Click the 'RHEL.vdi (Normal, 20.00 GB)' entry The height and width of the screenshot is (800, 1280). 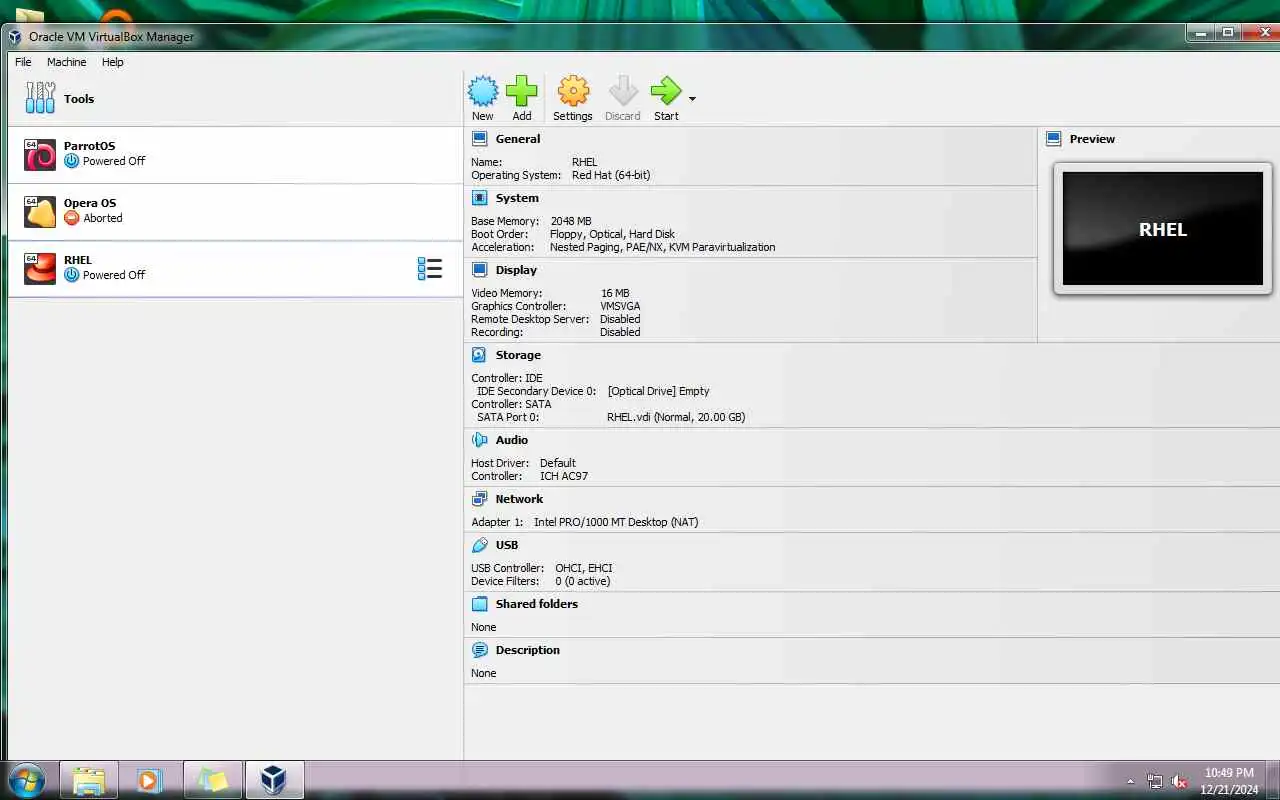(x=676, y=417)
